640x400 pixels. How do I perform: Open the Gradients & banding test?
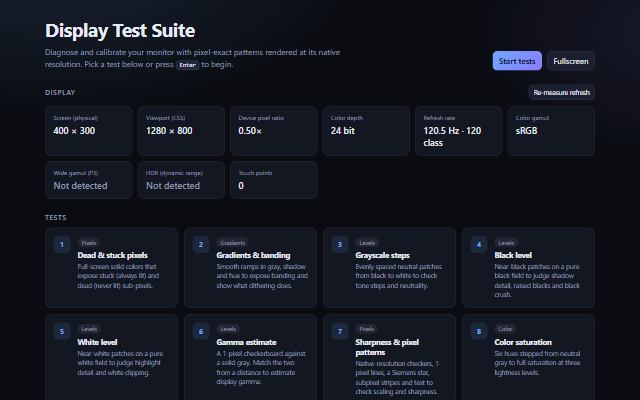point(250,267)
